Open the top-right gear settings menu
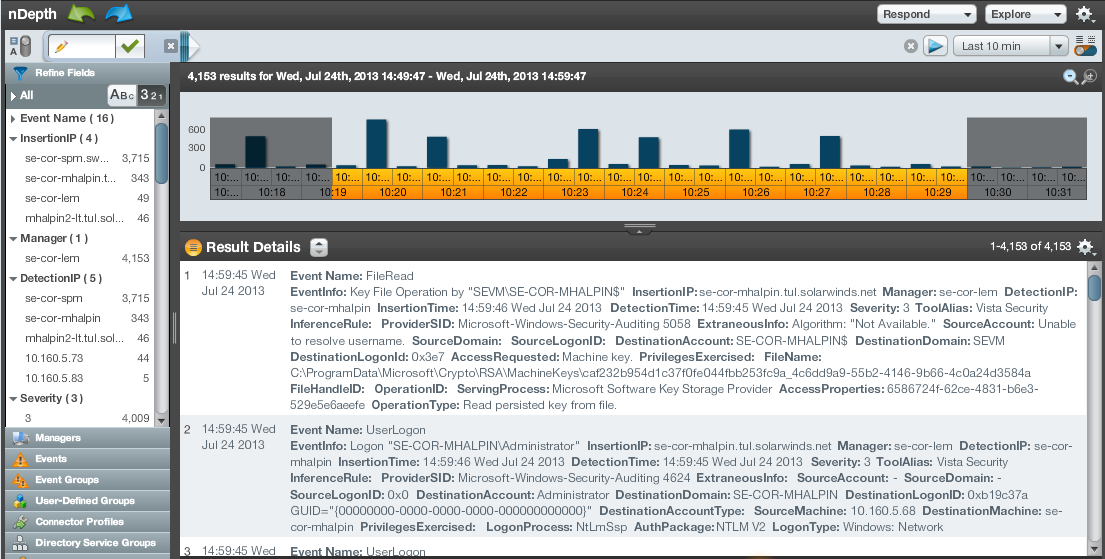Image resolution: width=1105 pixels, height=559 pixels. [x=1085, y=14]
